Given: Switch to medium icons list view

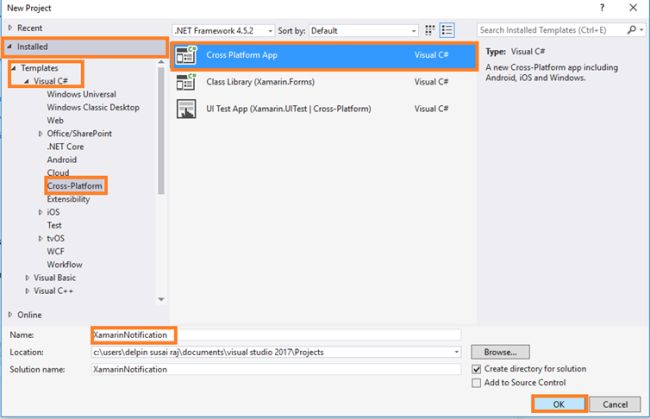Looking at the screenshot, I should pos(447,30).
